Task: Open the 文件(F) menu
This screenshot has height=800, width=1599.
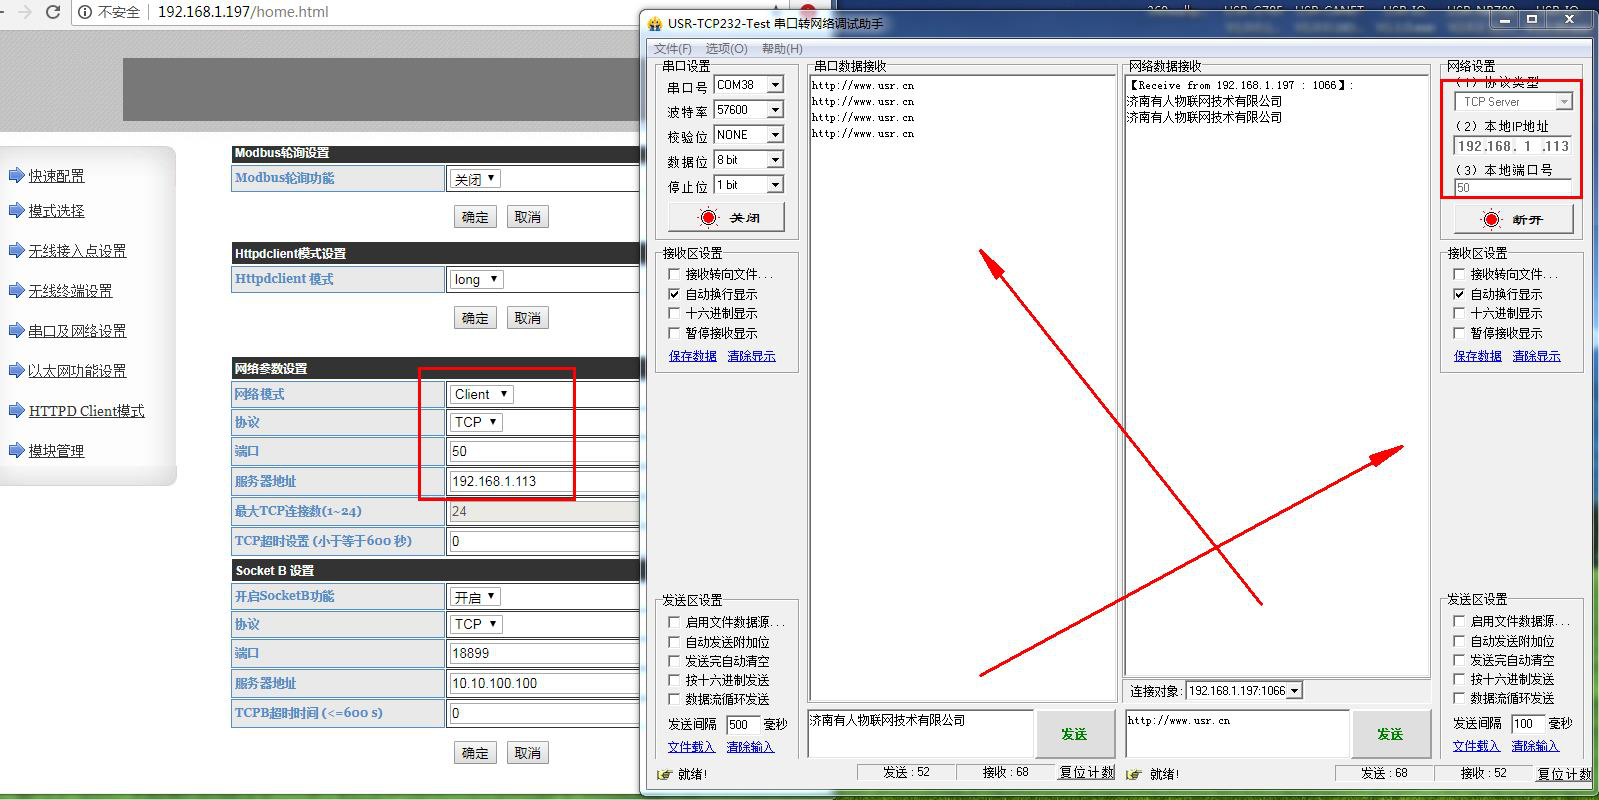Action: point(672,48)
